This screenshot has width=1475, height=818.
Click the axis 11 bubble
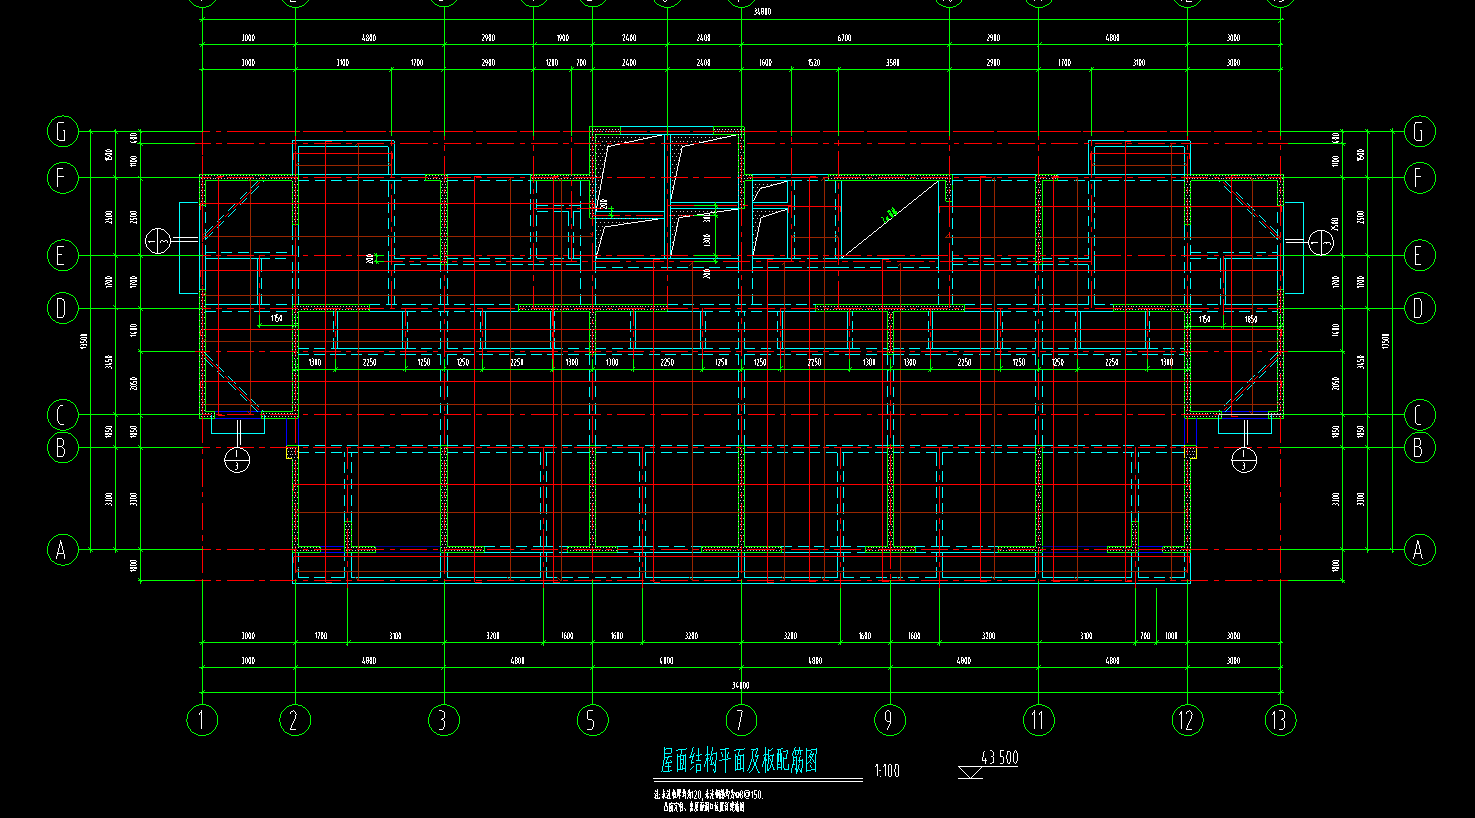tap(1038, 720)
